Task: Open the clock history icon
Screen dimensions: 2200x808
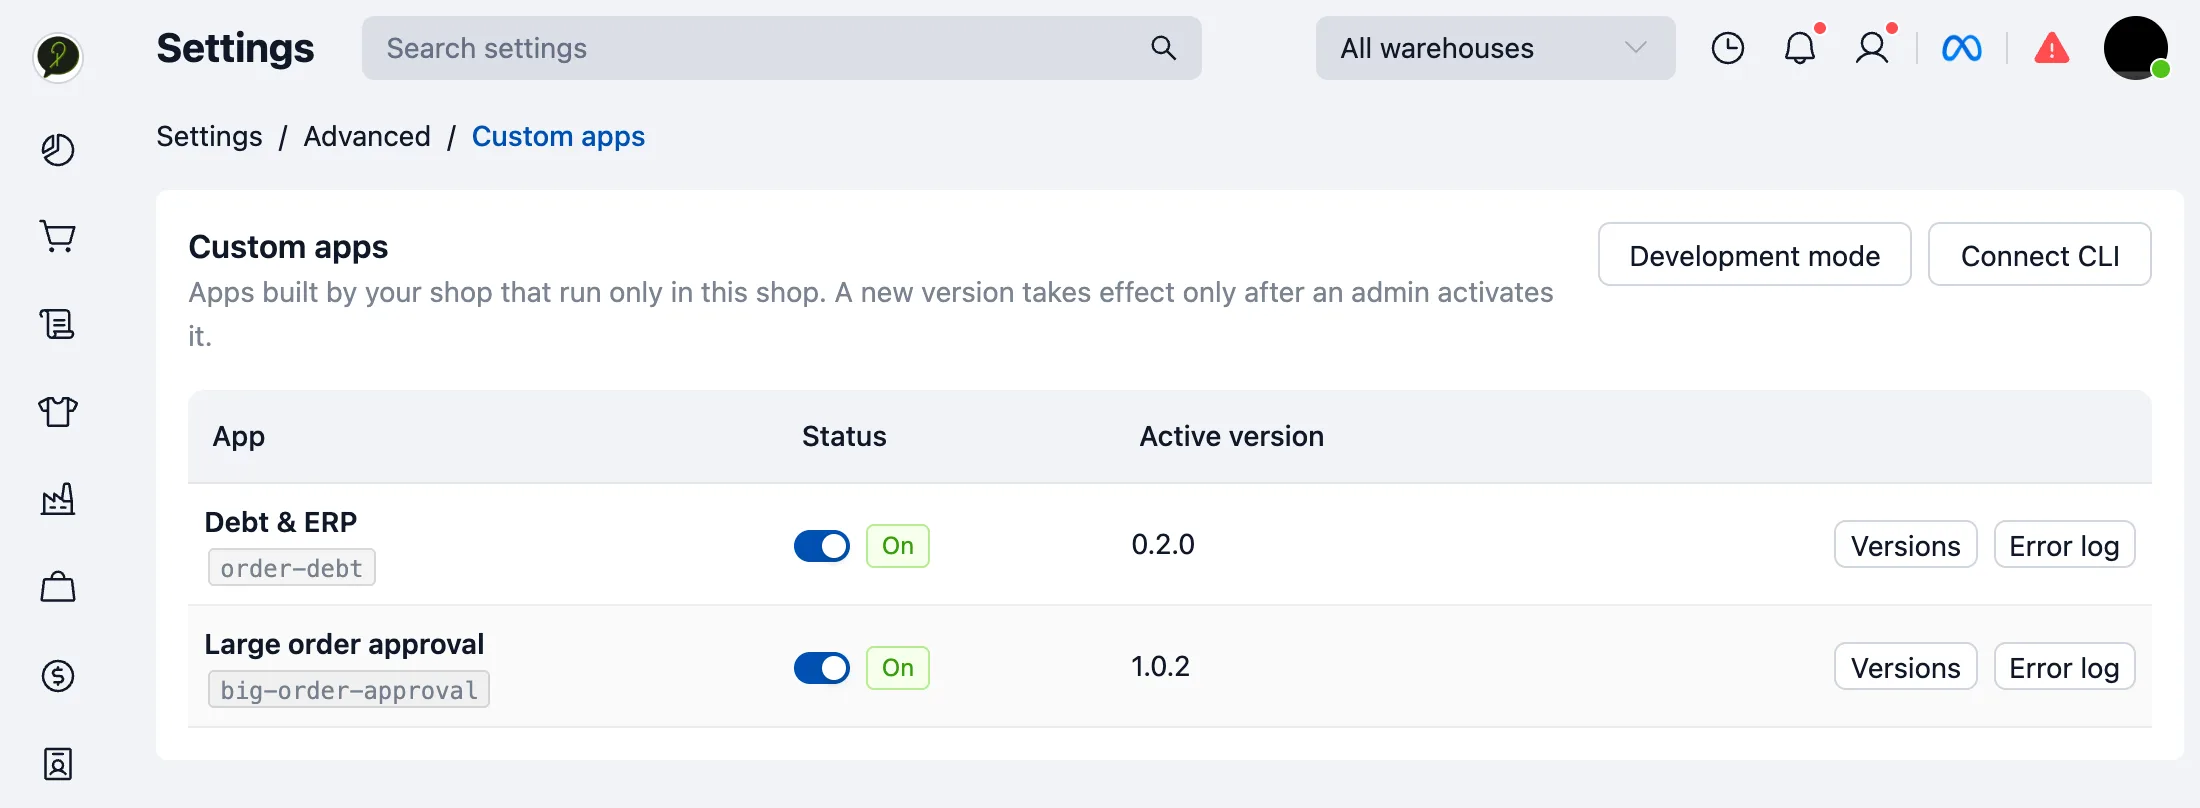Action: click(x=1728, y=48)
